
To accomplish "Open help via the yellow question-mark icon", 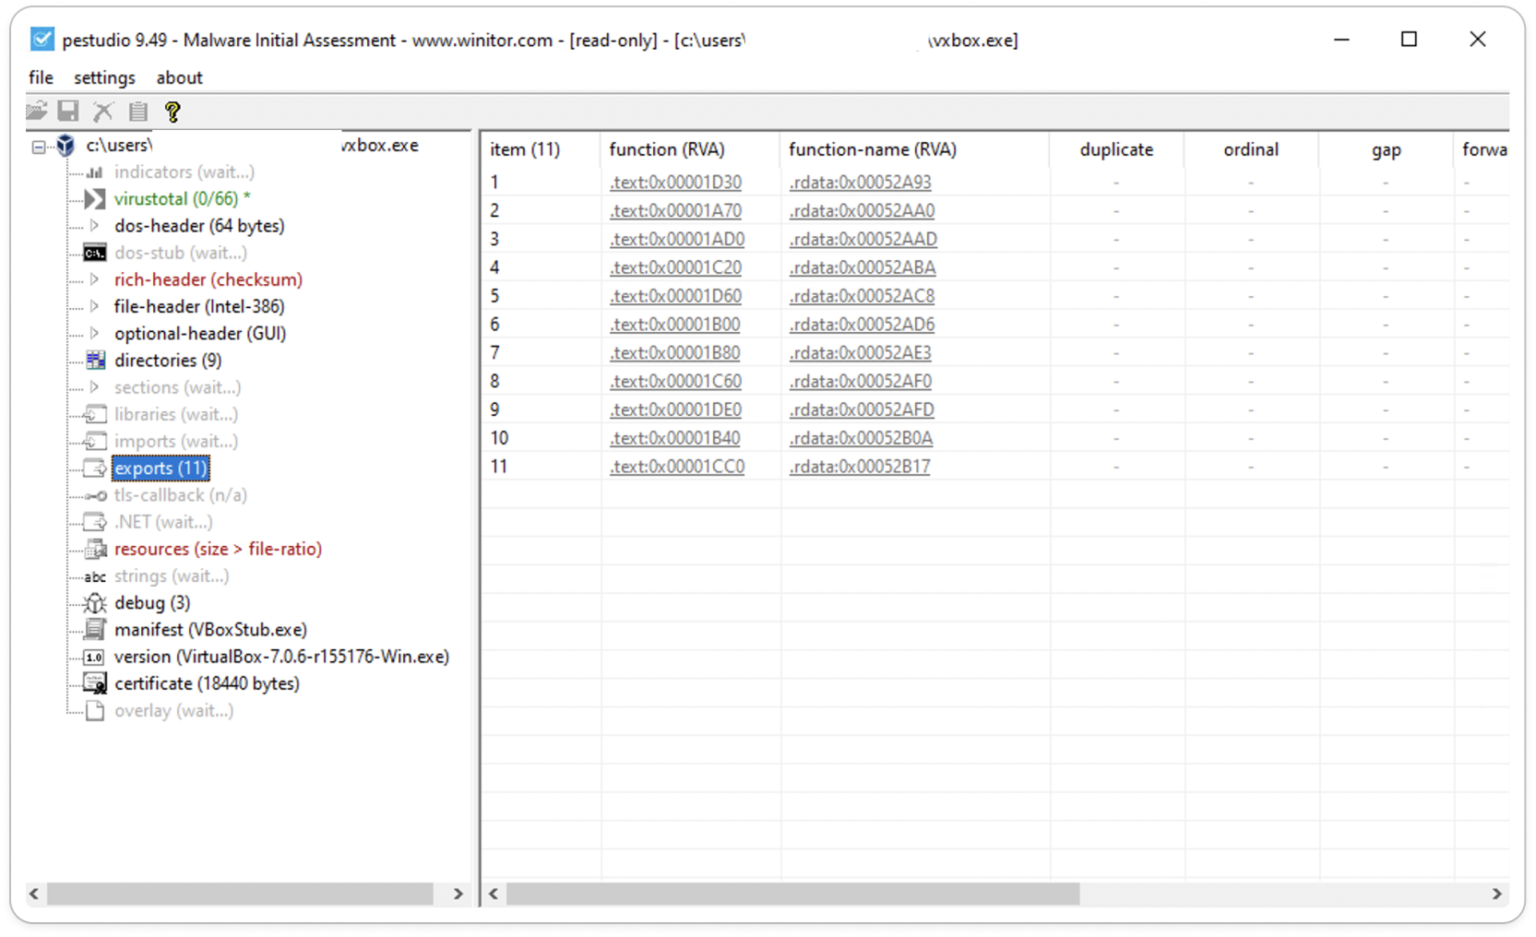I will point(172,111).
